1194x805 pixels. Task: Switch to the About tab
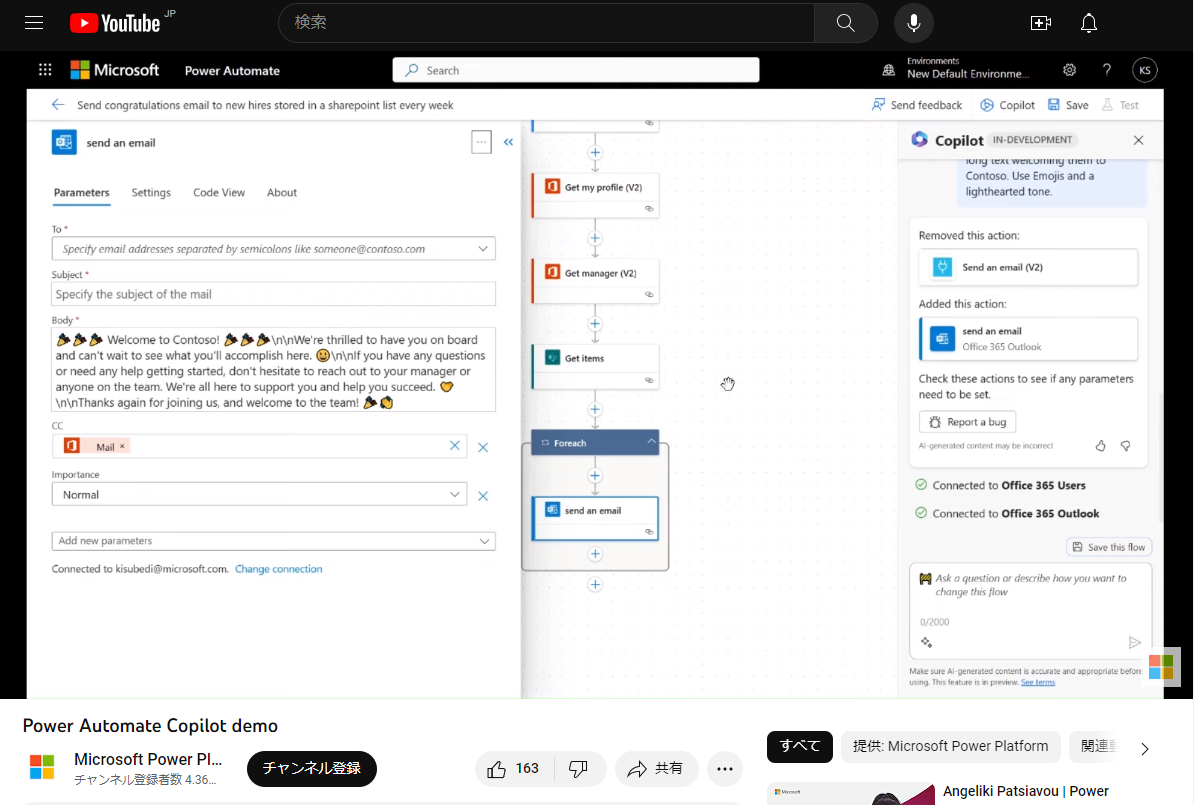point(282,193)
